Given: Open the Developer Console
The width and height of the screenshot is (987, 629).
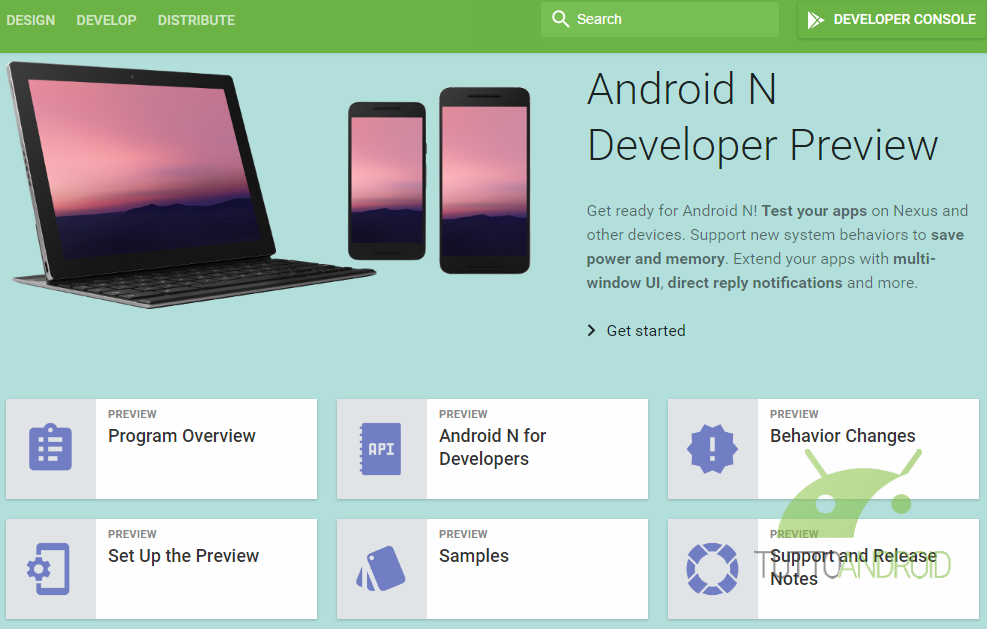Looking at the screenshot, I should tap(891, 20).
